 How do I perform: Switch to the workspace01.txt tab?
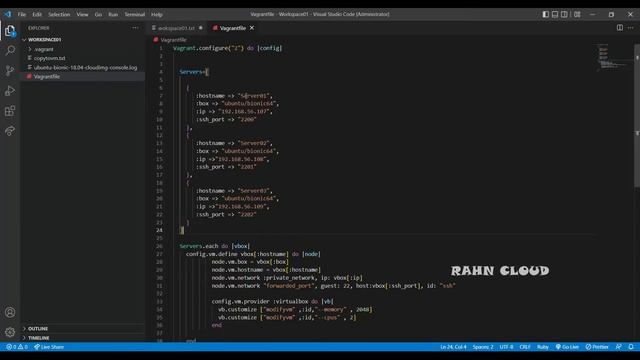[x=177, y=28]
